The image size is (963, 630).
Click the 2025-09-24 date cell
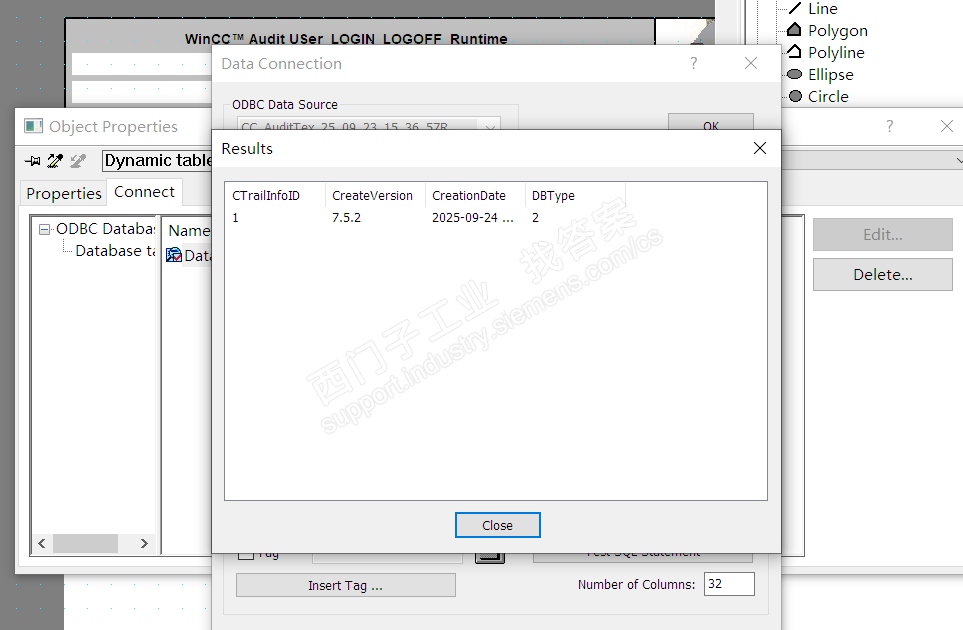[x=472, y=217]
